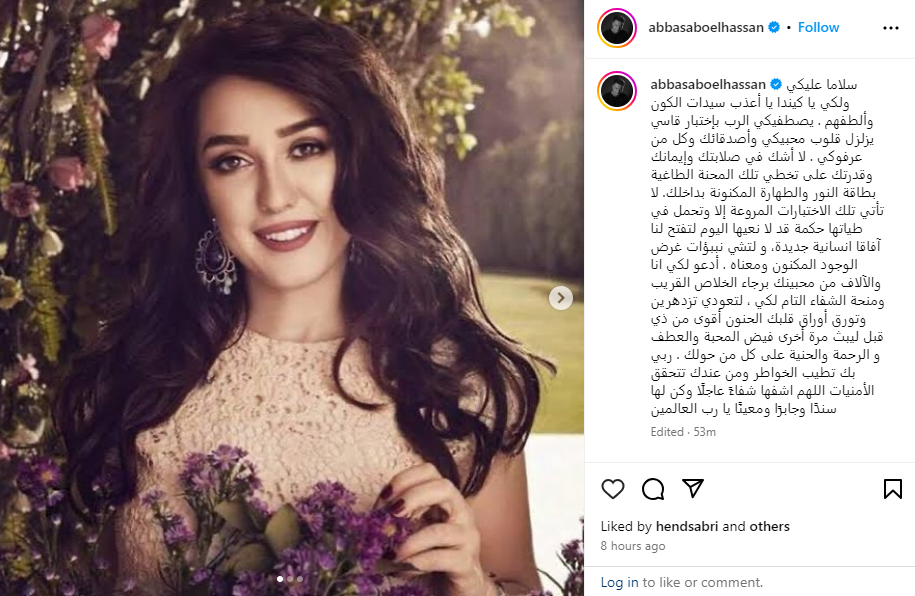Open the three-dot more options menu

tap(890, 28)
